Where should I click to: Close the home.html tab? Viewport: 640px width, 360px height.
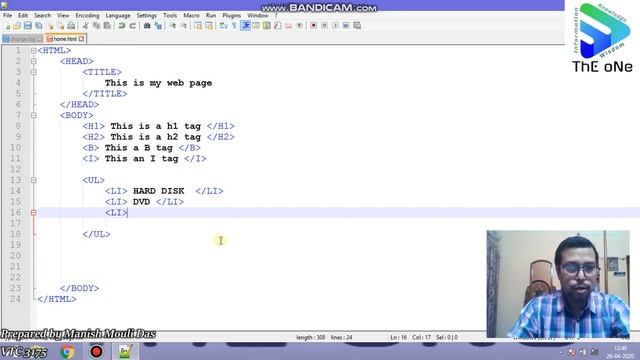(x=81, y=39)
